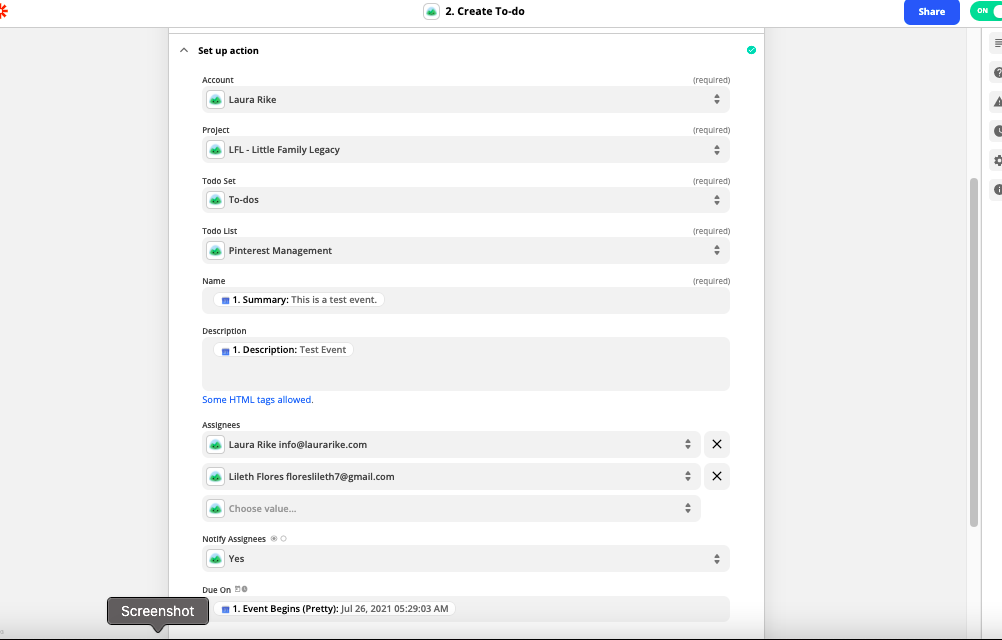Viewport: 1002px width, 640px height.
Task: Open the info details sidebar icon
Action: point(997,190)
